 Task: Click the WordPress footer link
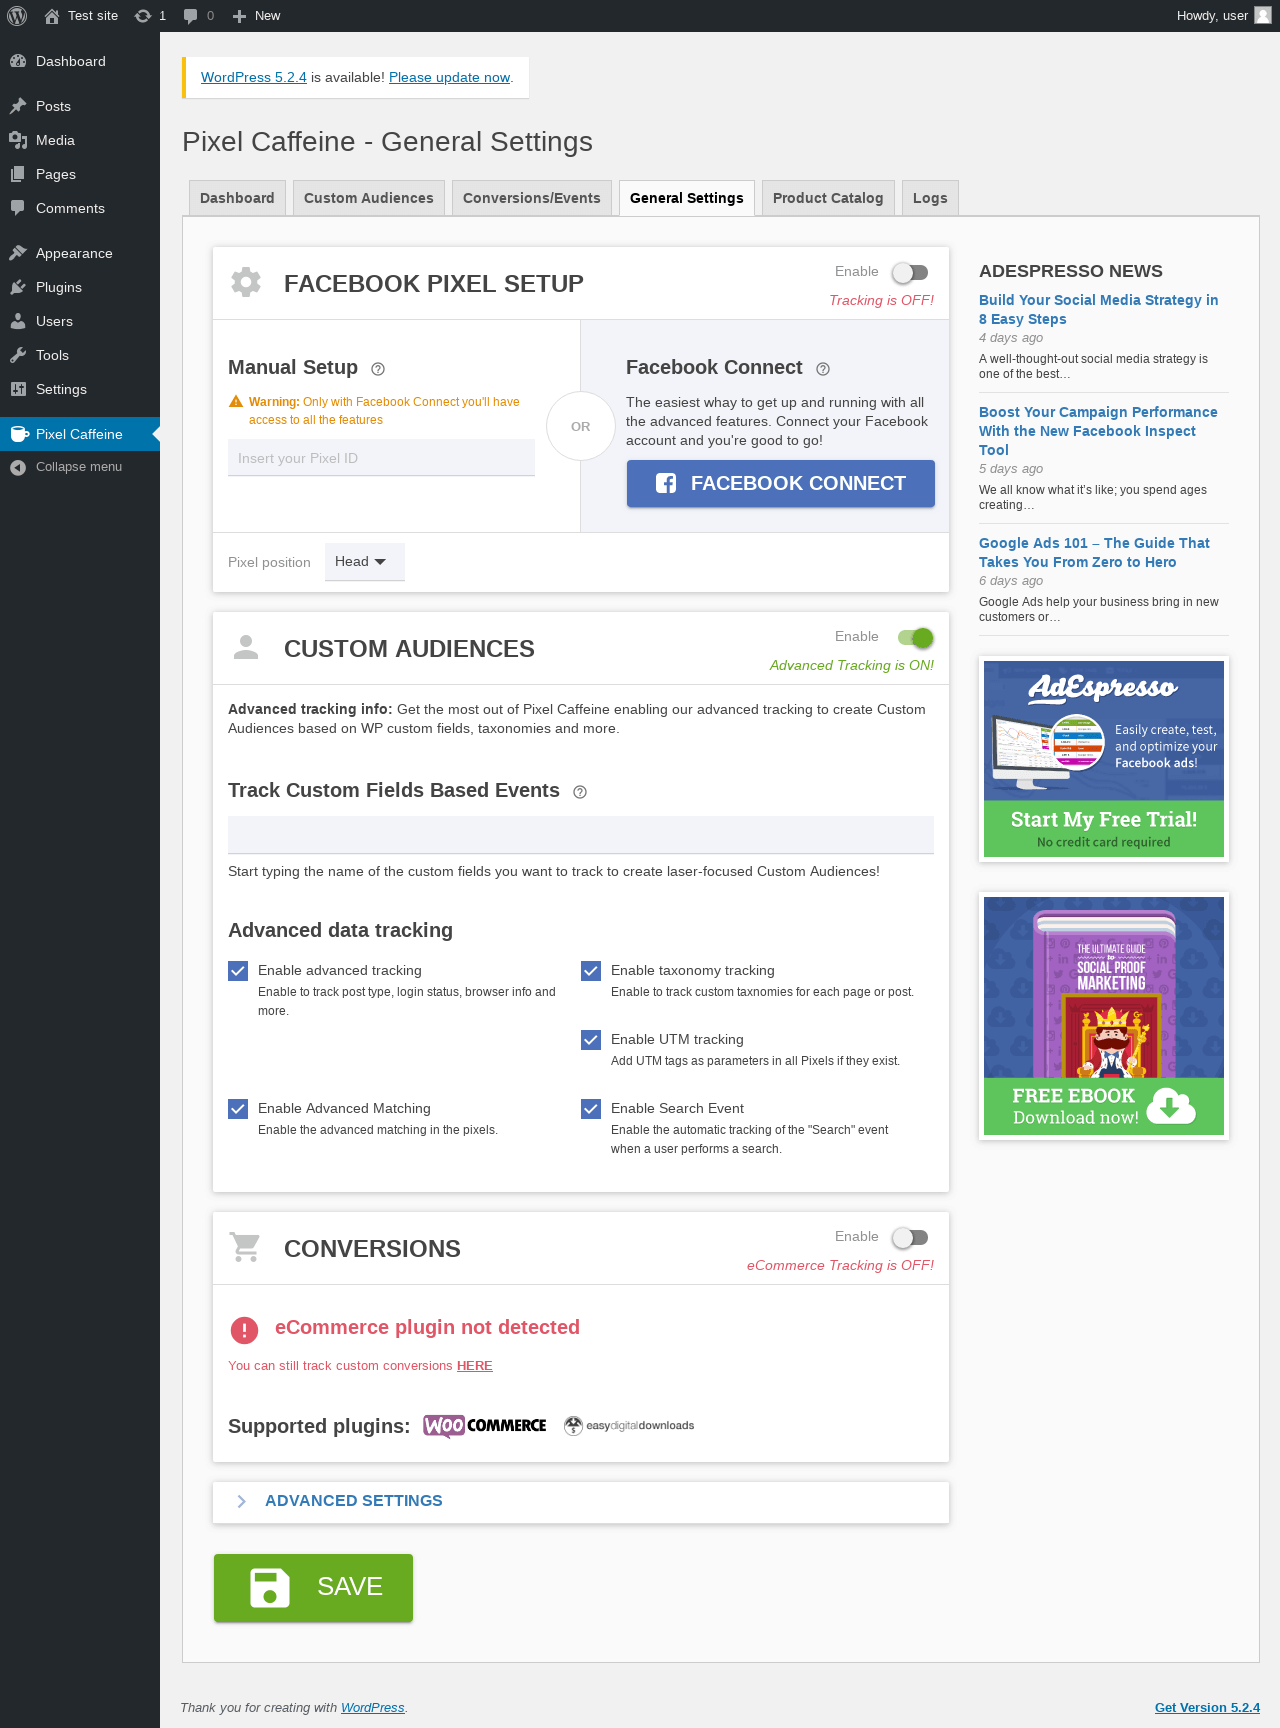pyautogui.click(x=373, y=1707)
